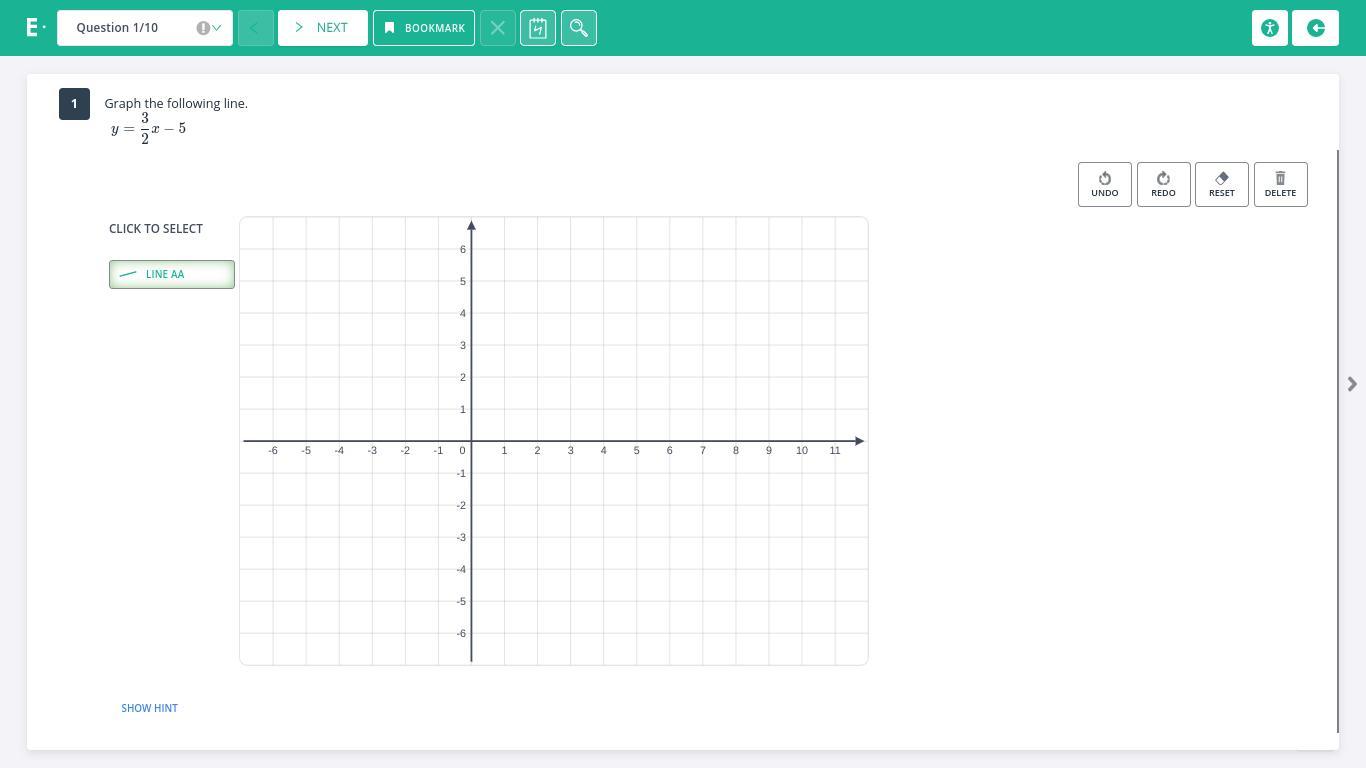Click the y-axis label -6
Viewport: 1366px width, 768px height.
461,634
